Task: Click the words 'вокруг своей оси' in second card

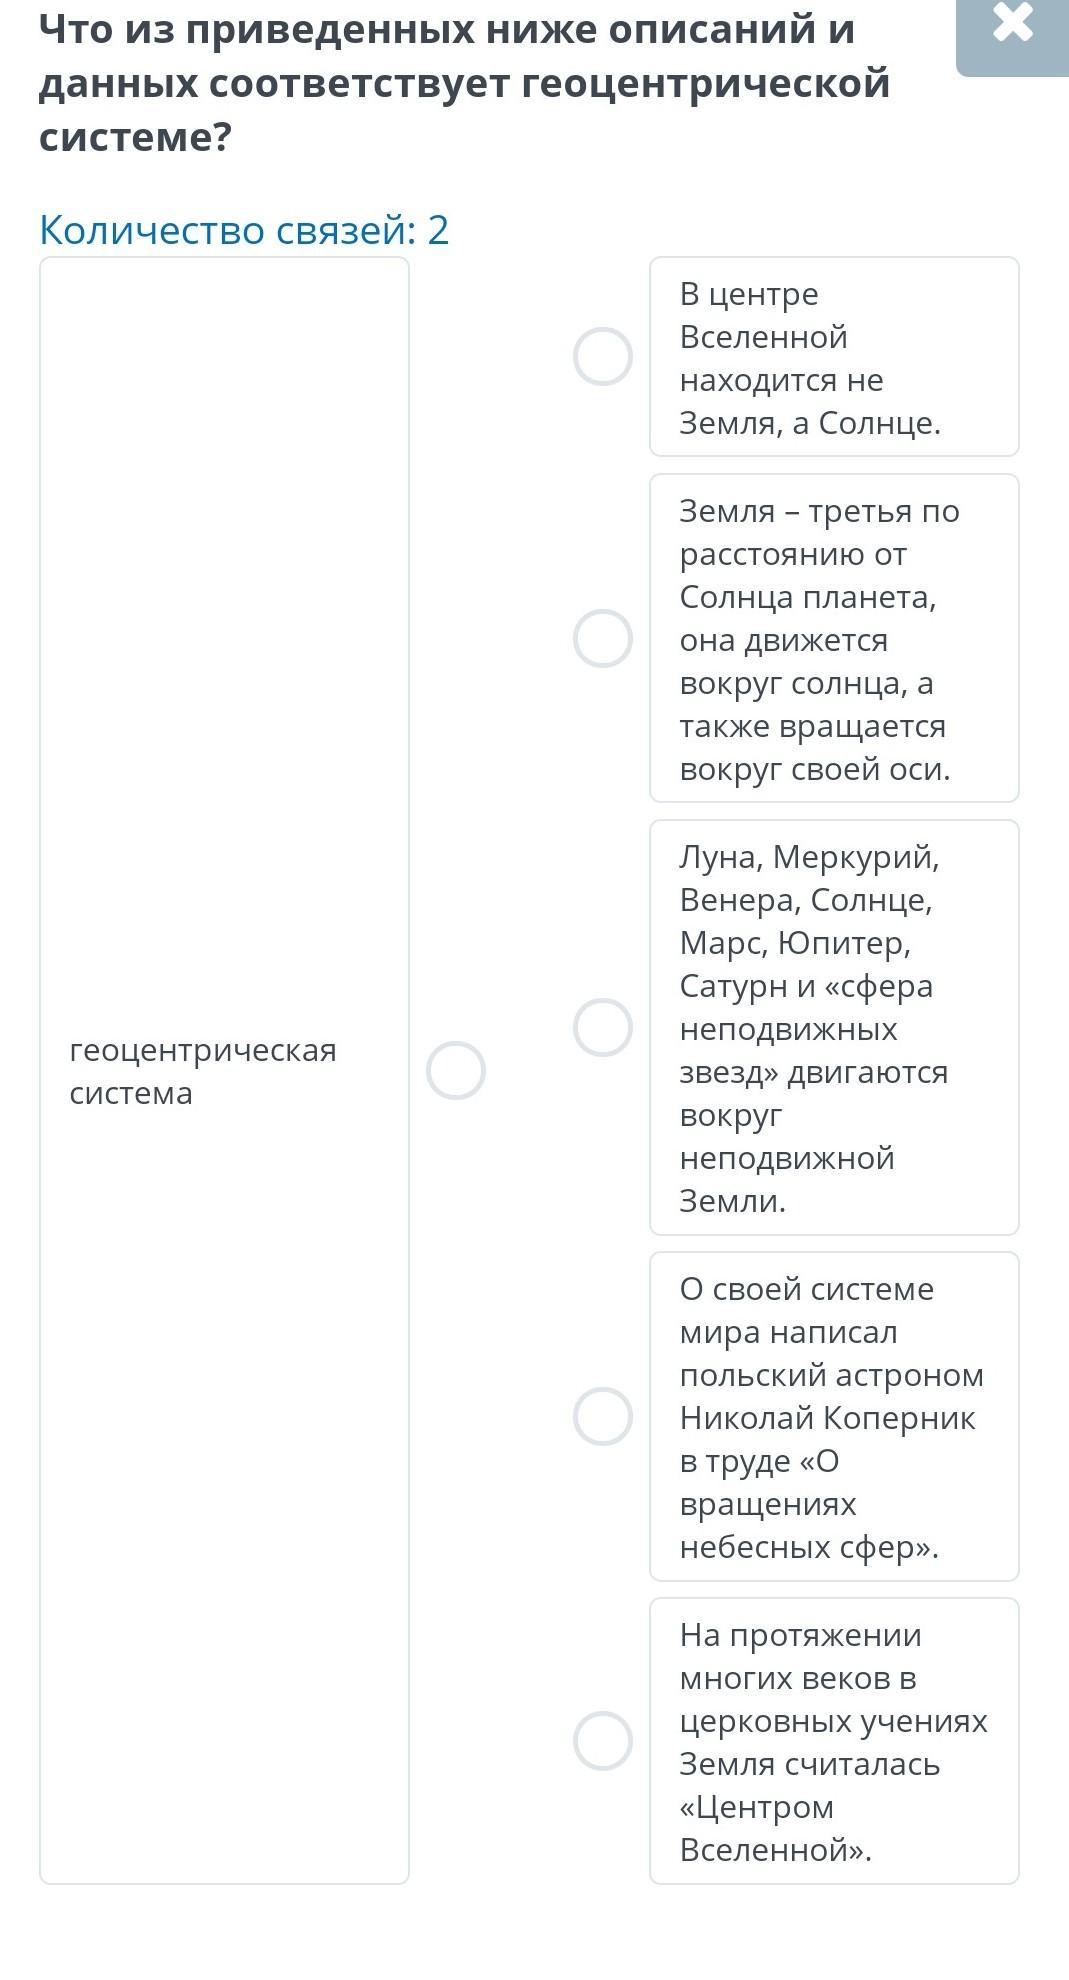Action: (x=814, y=769)
